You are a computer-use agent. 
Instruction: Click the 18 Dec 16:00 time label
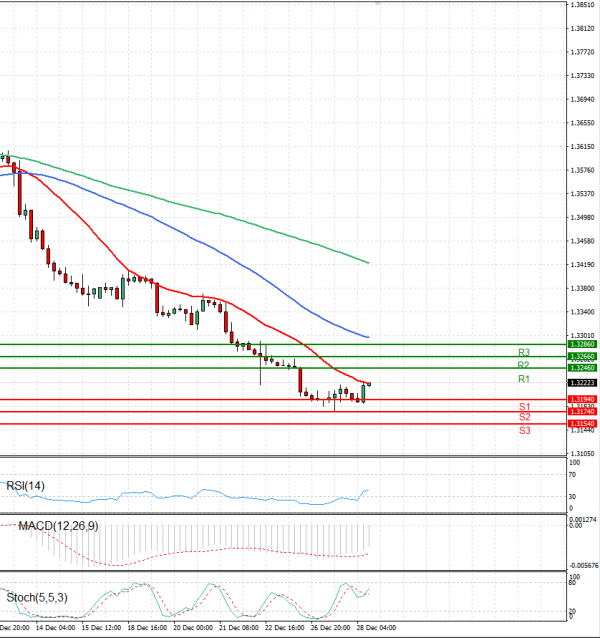point(147,628)
